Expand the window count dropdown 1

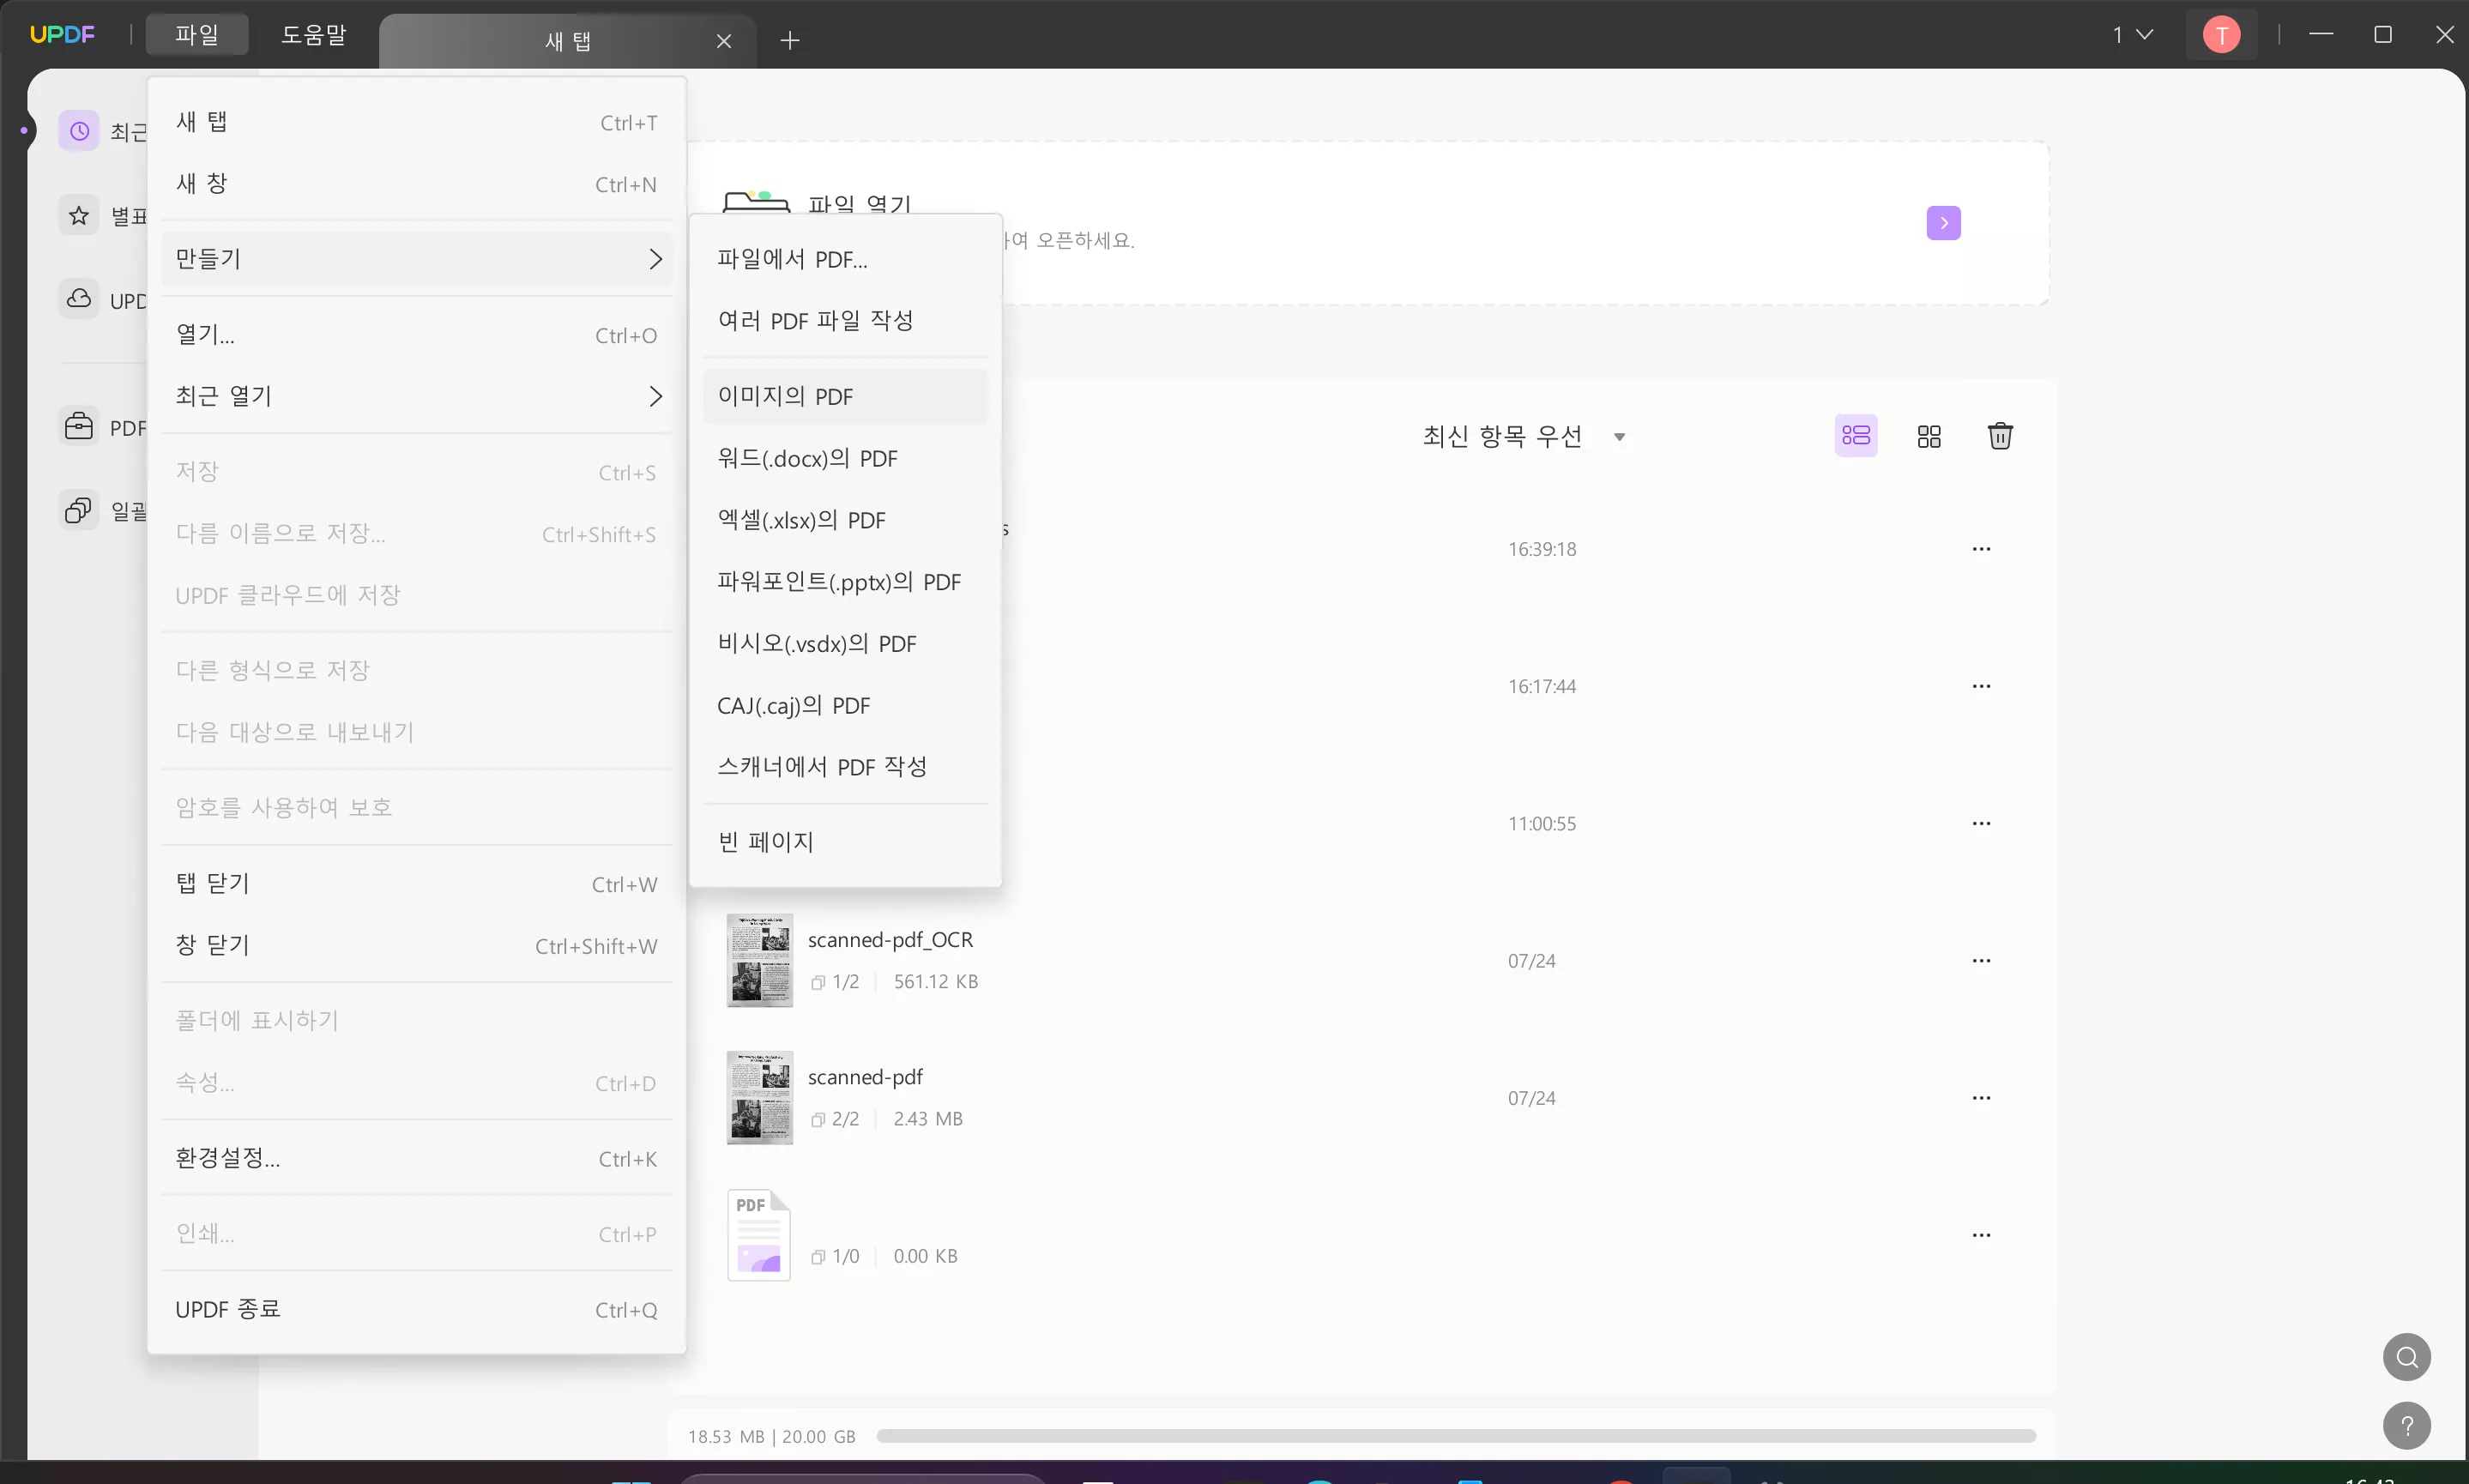2132,35
